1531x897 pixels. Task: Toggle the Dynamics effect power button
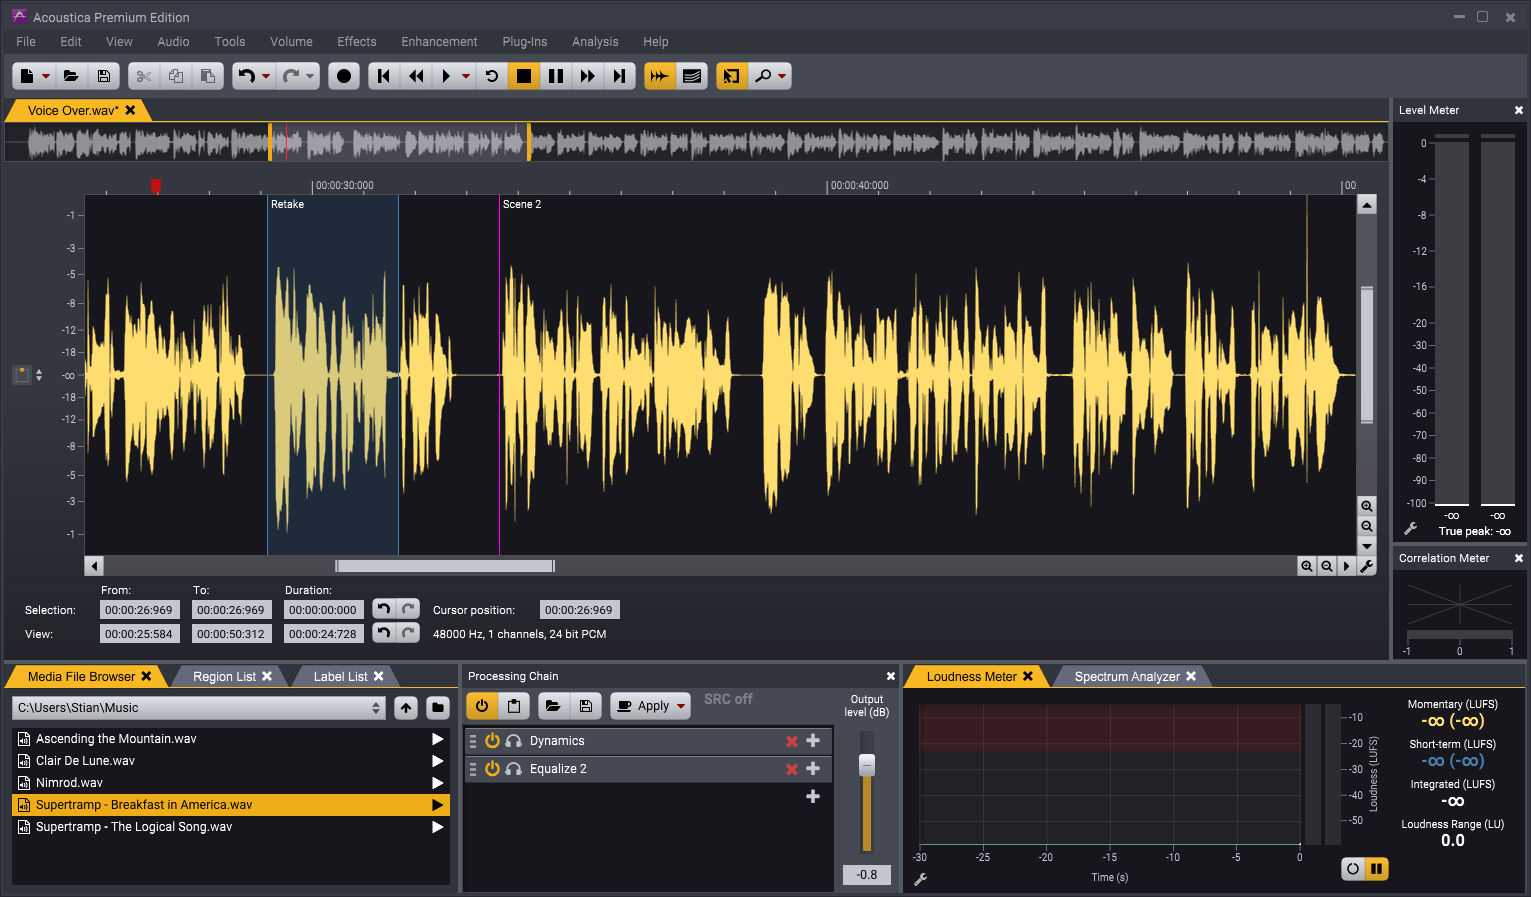(492, 740)
